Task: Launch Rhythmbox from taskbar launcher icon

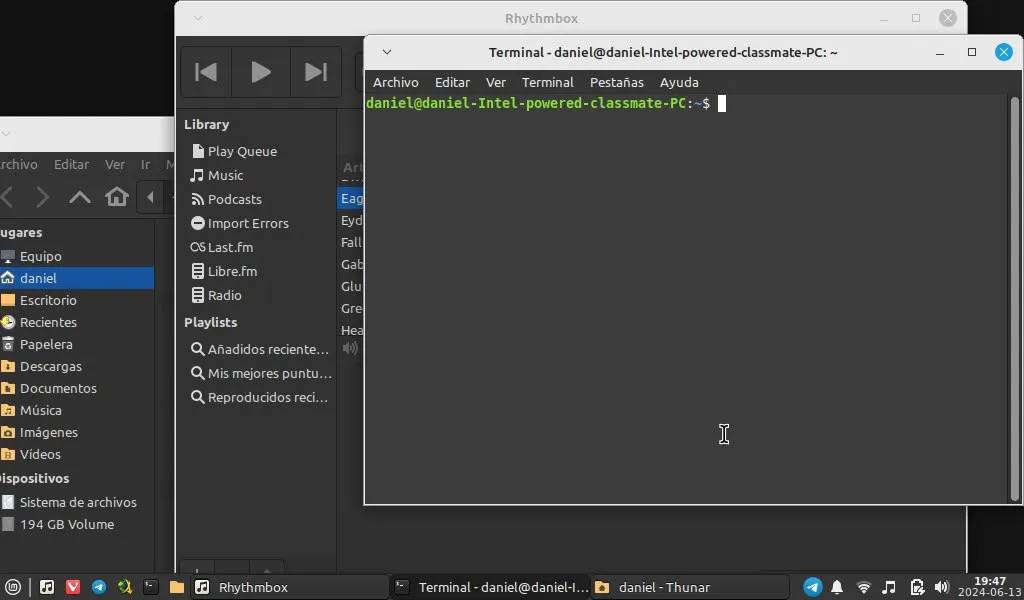Action: tap(46, 587)
